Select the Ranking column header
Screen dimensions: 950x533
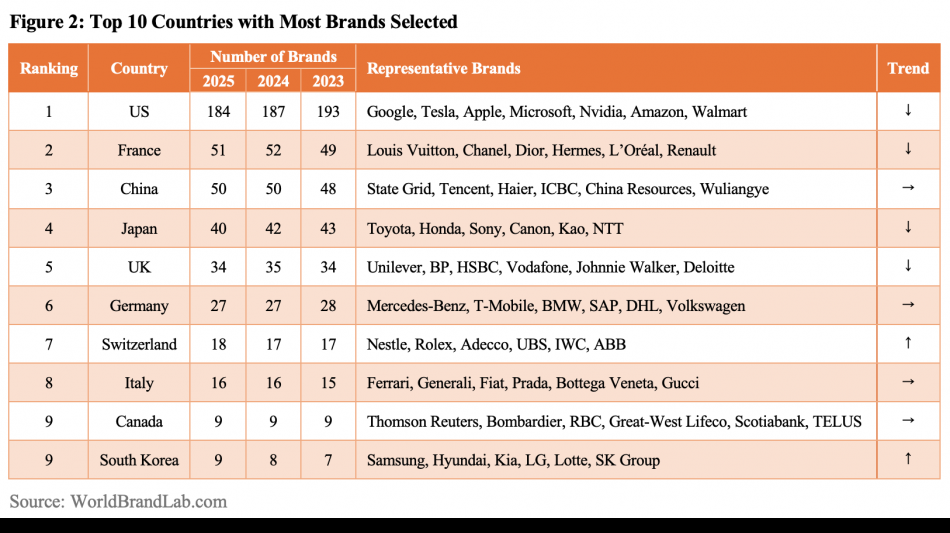[48, 68]
